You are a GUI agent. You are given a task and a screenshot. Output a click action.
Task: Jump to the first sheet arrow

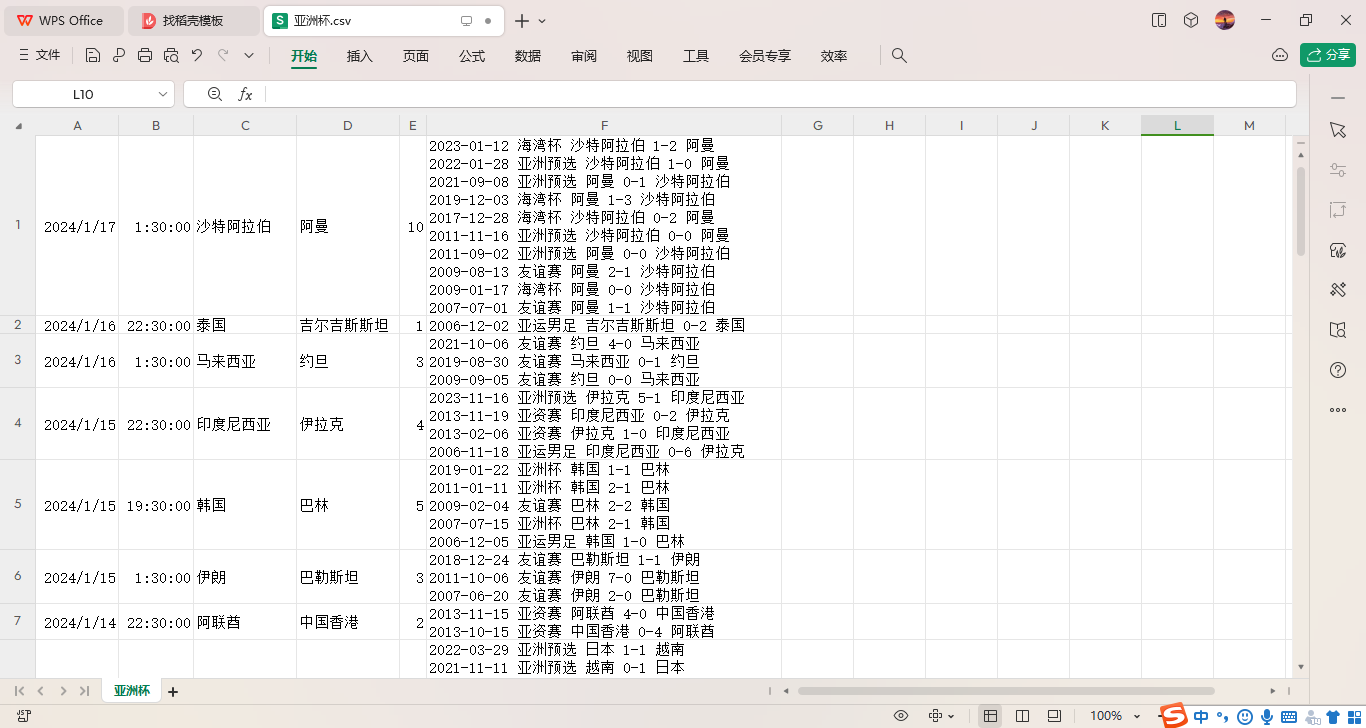coord(19,691)
